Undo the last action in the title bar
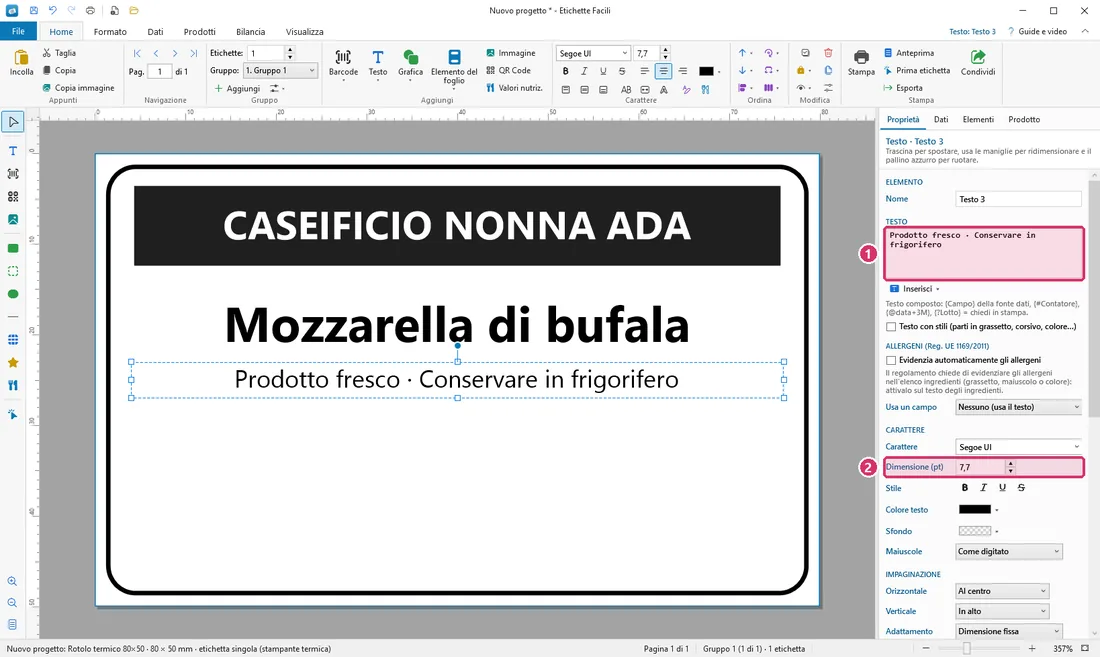The image size is (1100, 657). 53,11
